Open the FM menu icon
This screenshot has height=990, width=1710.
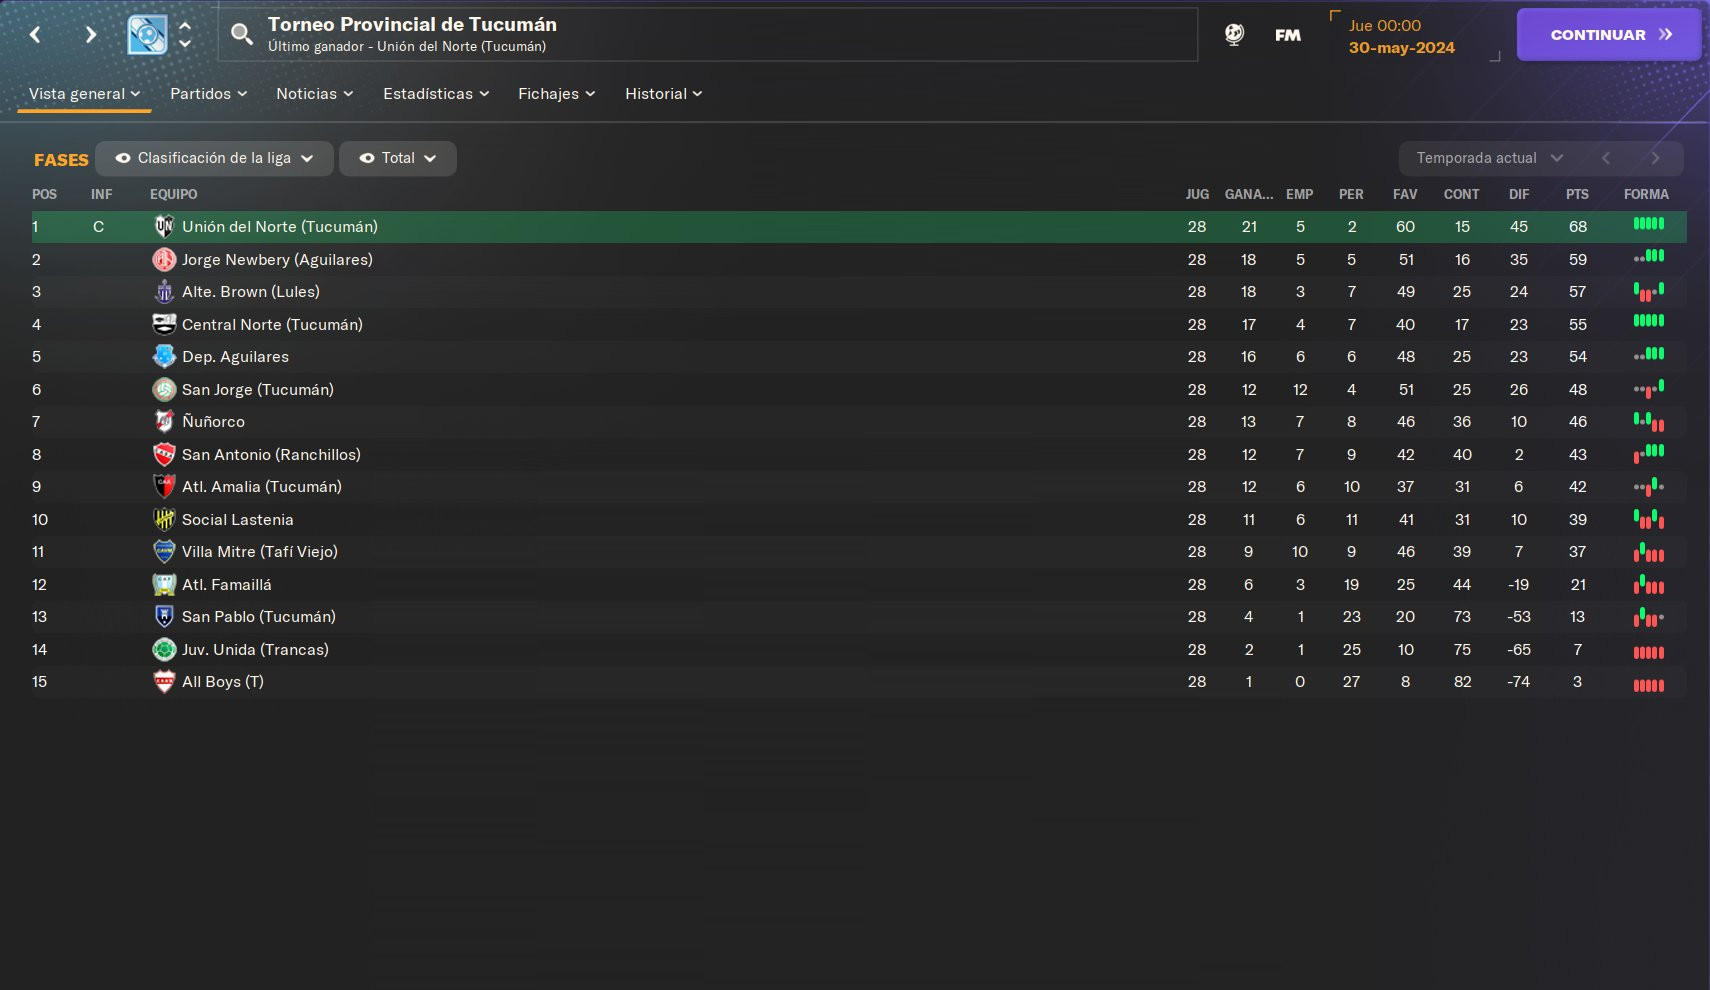point(1288,35)
